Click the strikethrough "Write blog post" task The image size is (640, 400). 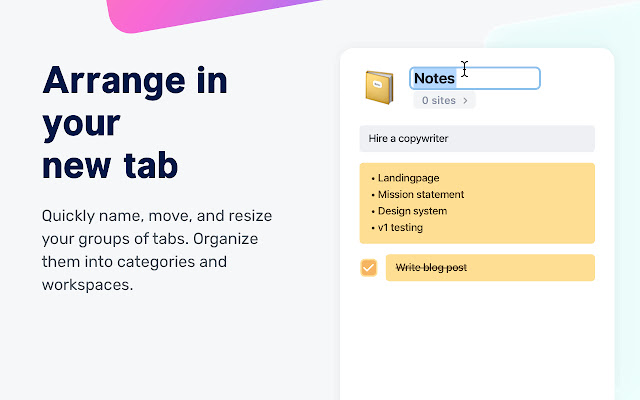pyautogui.click(x=431, y=268)
